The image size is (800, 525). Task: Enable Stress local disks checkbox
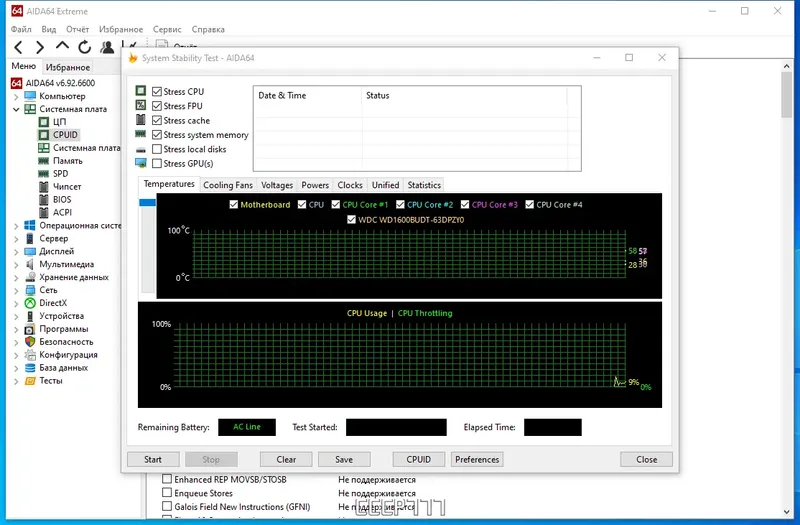point(157,149)
